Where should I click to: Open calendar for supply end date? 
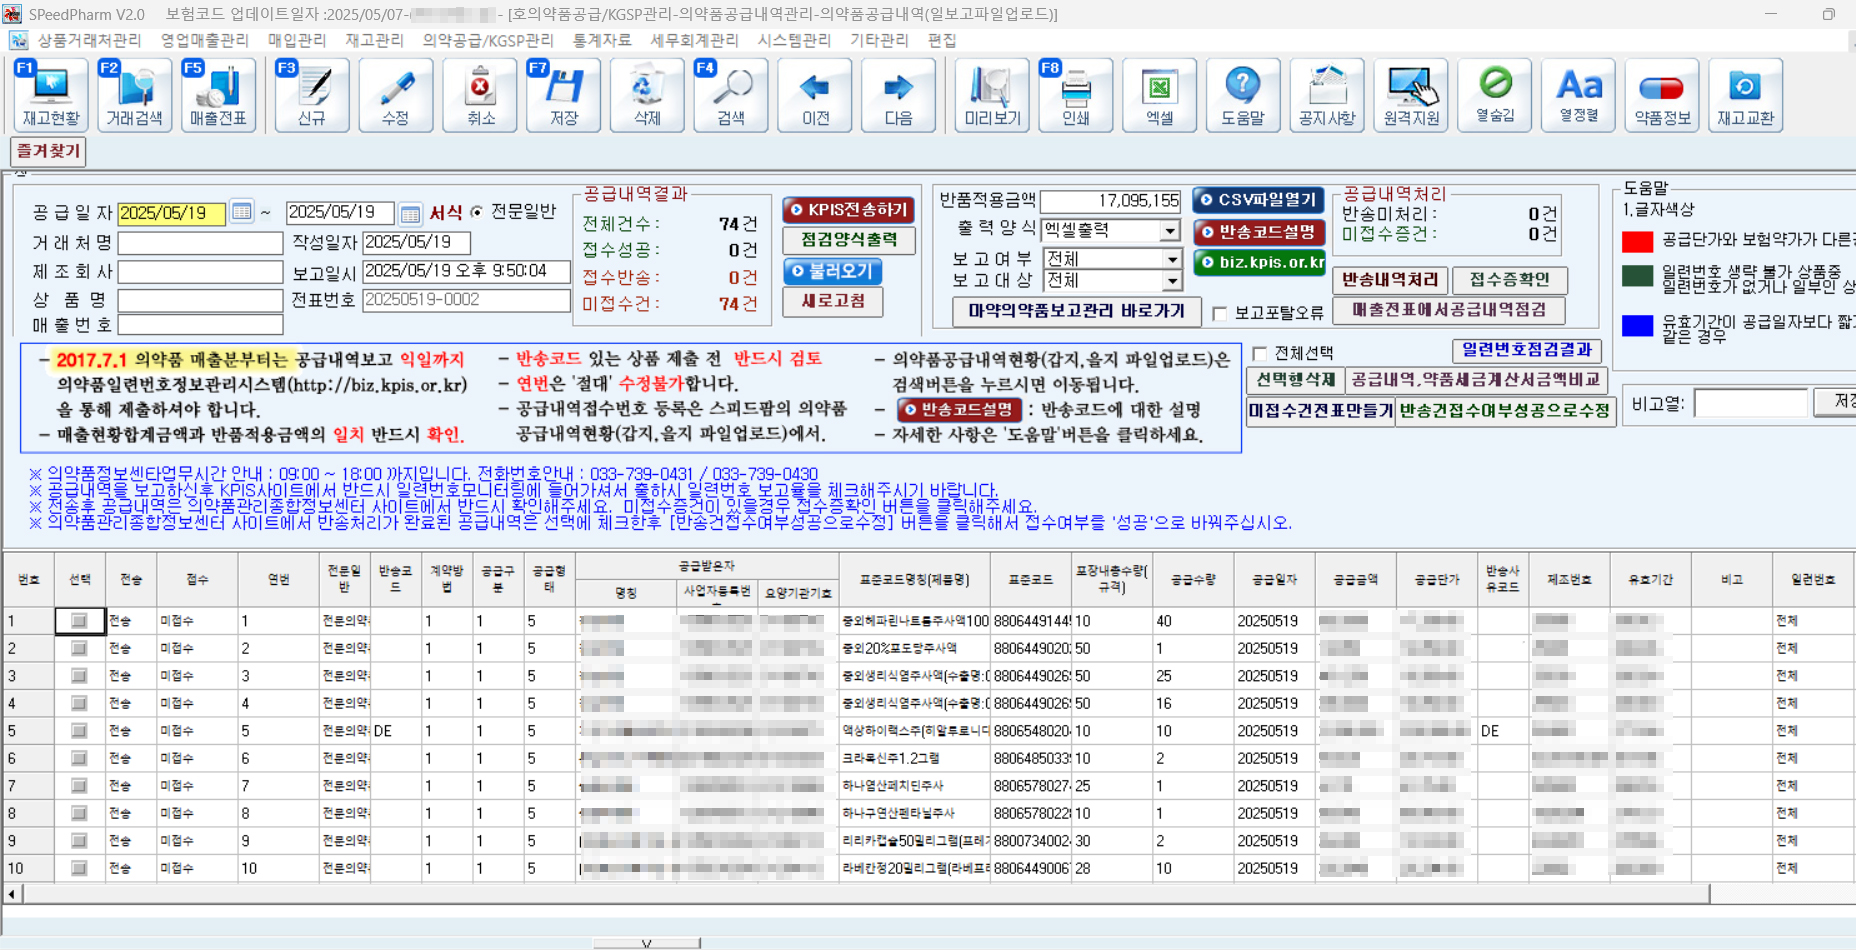click(410, 213)
